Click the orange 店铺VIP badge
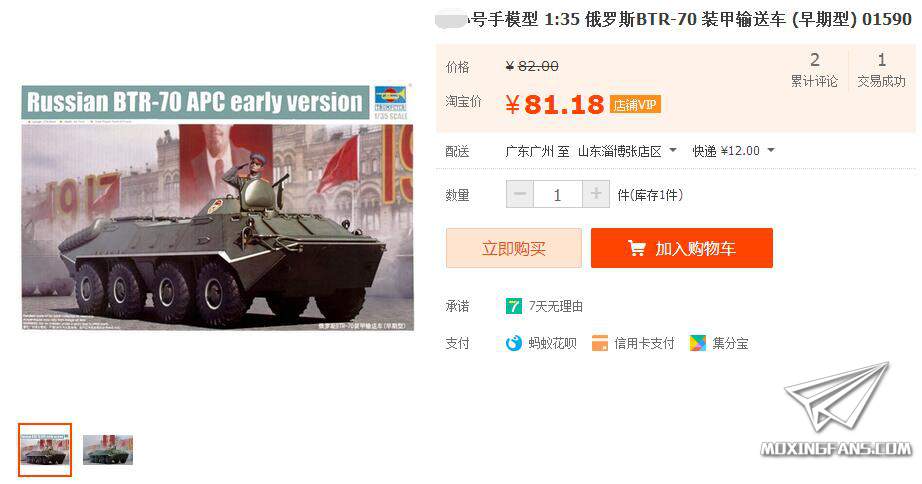Image resolution: width=922 pixels, height=484 pixels. click(635, 105)
